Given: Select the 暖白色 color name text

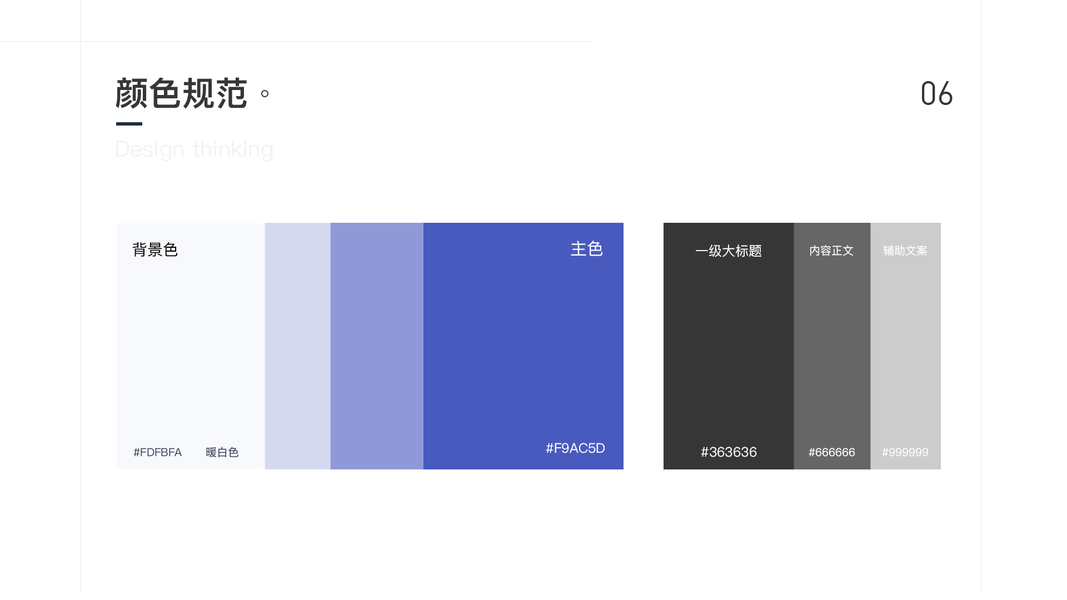Looking at the screenshot, I should coord(222,452).
